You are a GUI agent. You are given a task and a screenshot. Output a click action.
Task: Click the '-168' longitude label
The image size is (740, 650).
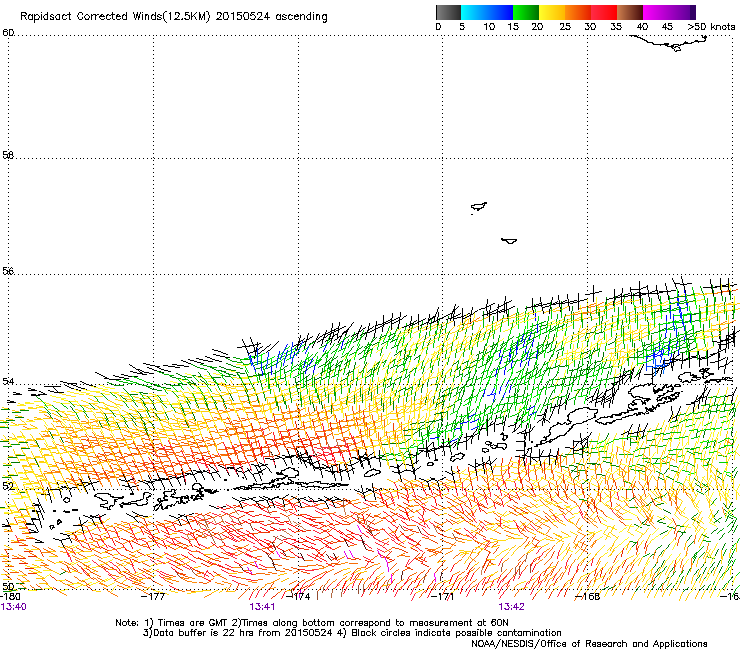coord(588,597)
